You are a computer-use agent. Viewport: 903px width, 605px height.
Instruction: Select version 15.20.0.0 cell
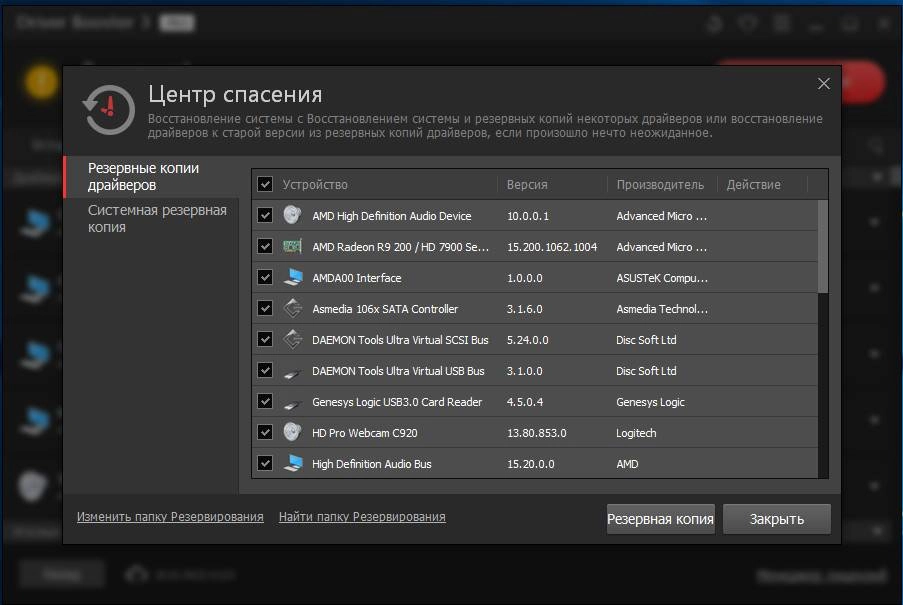click(530, 464)
